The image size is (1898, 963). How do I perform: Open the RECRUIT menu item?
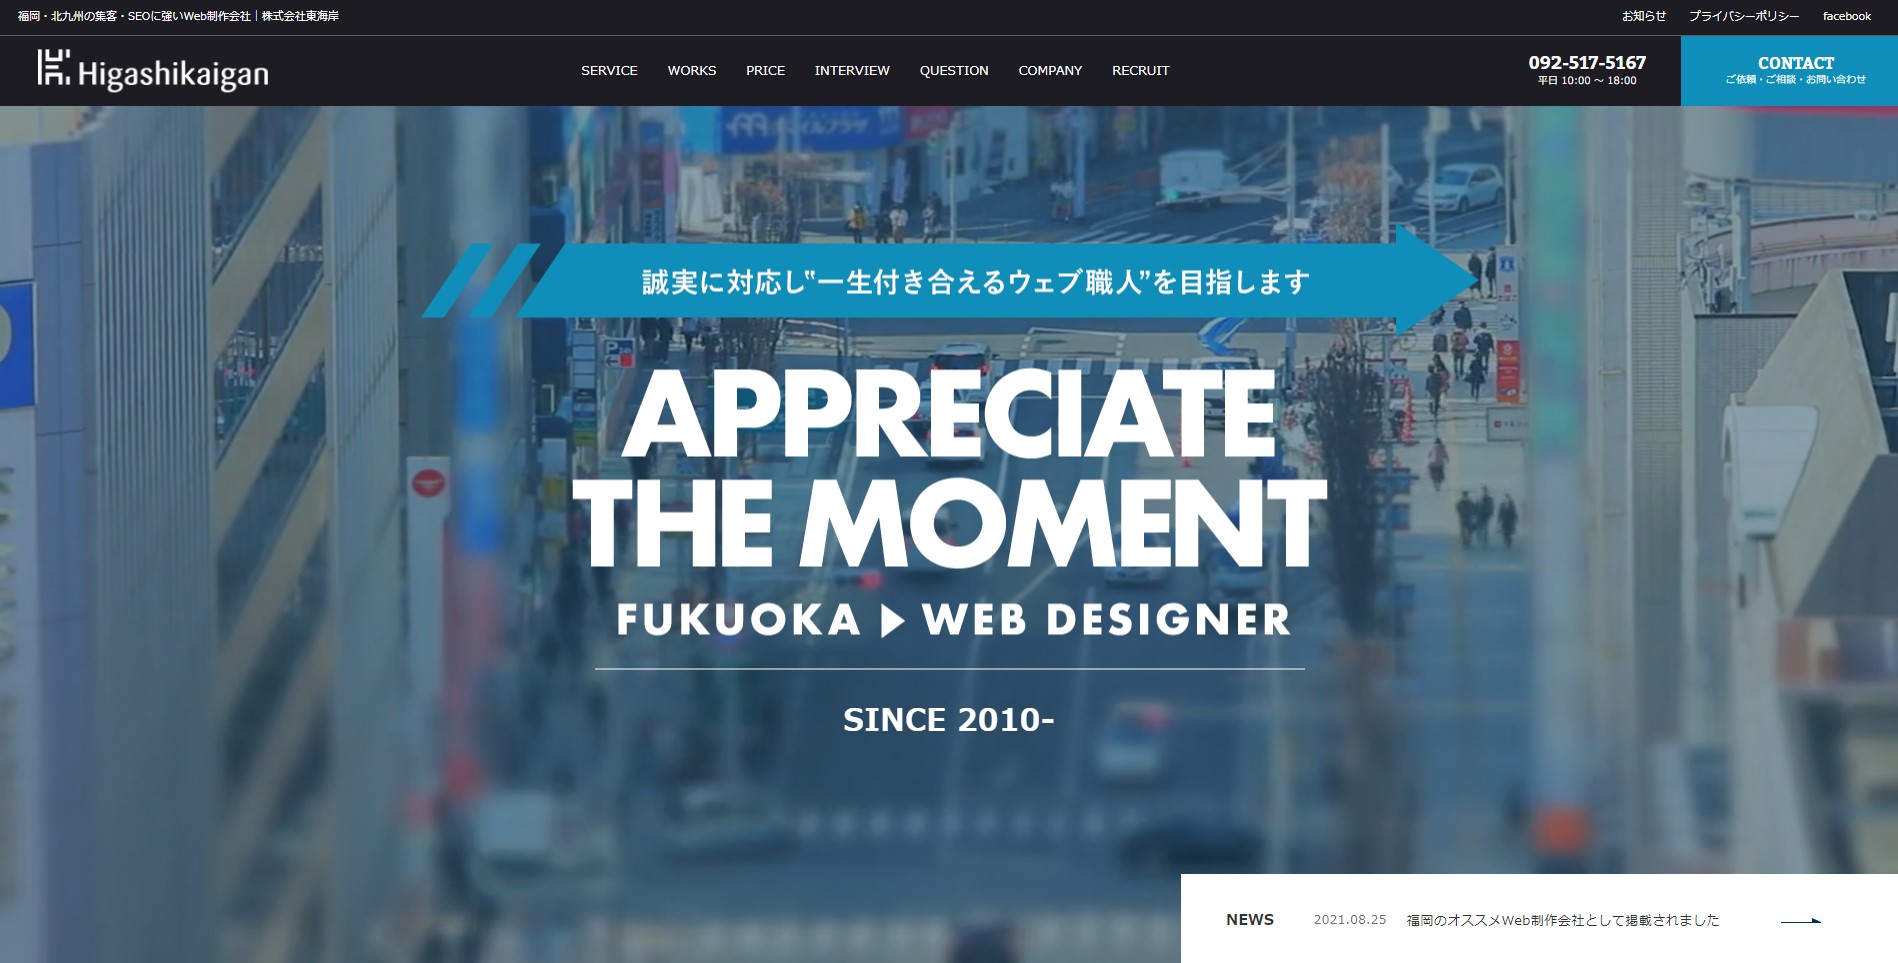tap(1140, 70)
